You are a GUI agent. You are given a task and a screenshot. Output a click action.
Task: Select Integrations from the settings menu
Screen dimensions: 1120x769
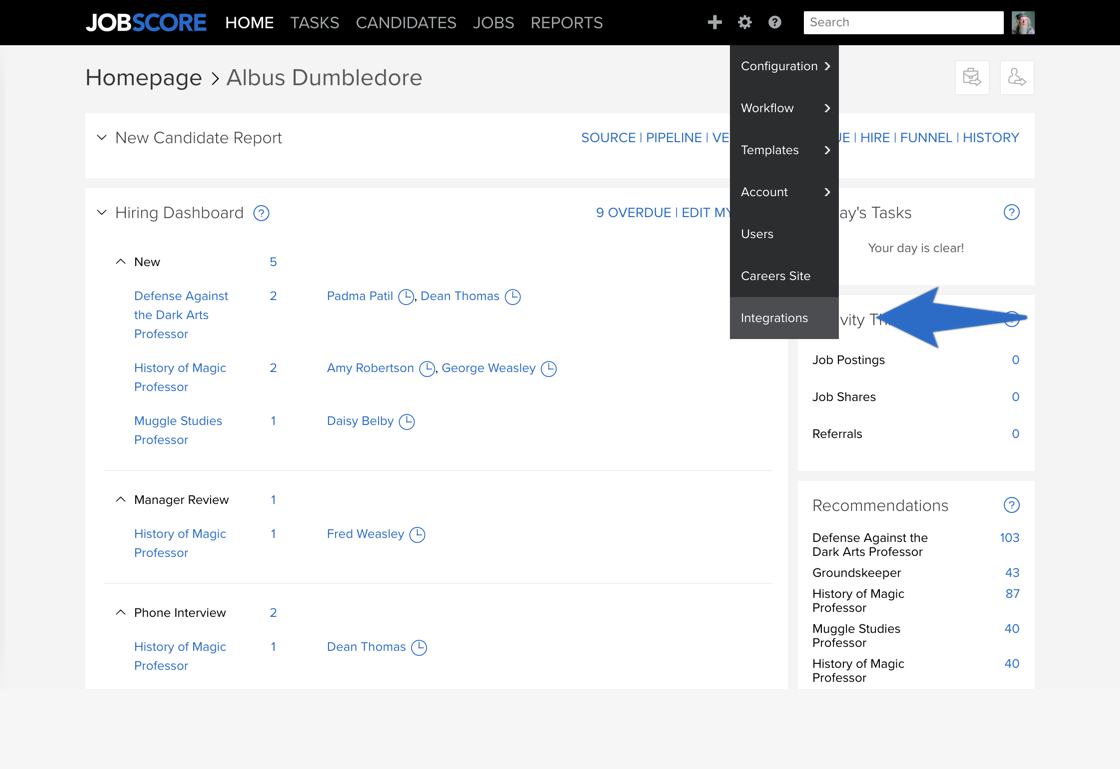tap(784, 318)
